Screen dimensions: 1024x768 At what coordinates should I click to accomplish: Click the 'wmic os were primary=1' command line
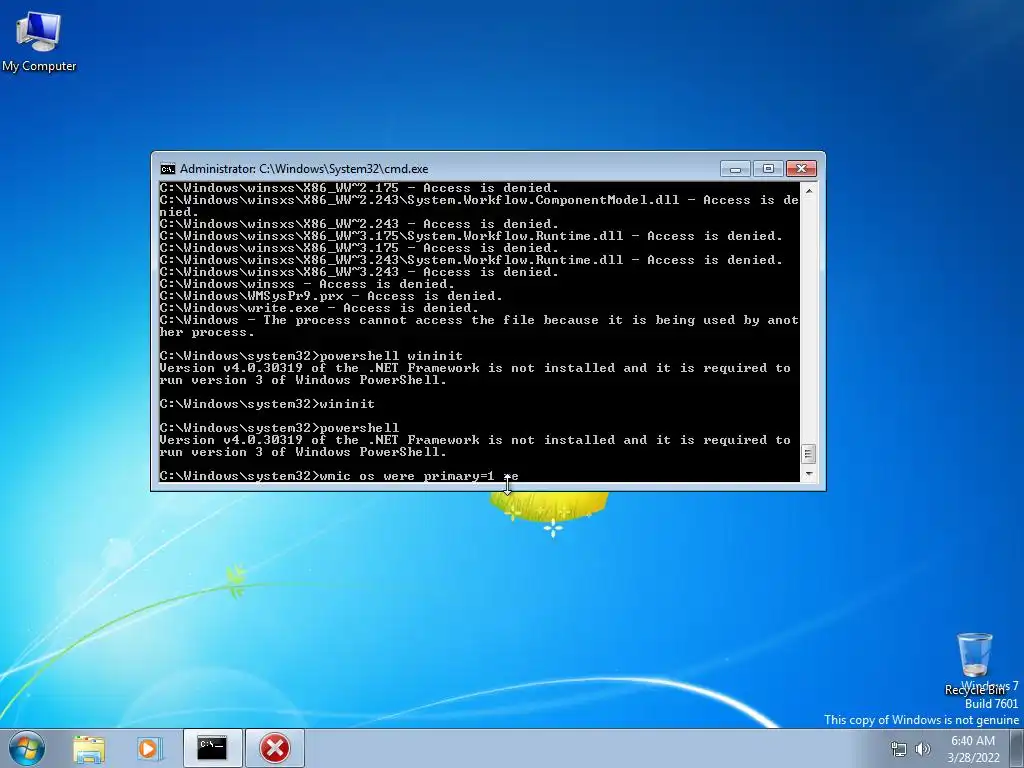tap(339, 476)
